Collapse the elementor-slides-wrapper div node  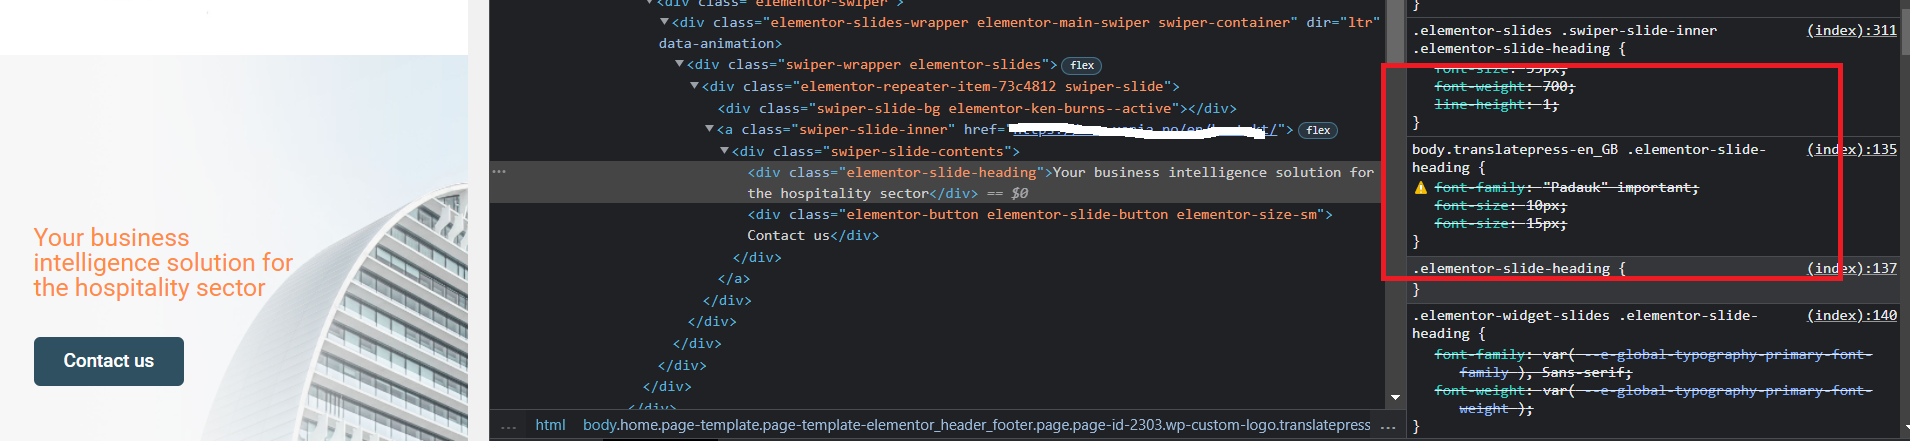click(x=664, y=22)
